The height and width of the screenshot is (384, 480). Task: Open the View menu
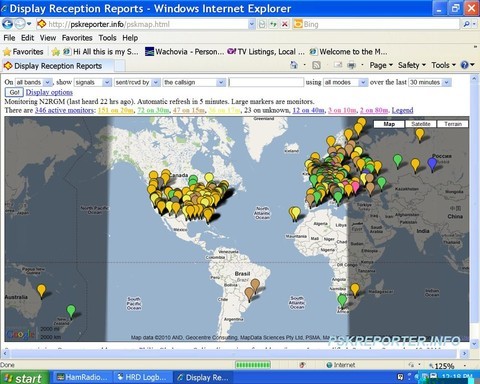tap(48, 38)
